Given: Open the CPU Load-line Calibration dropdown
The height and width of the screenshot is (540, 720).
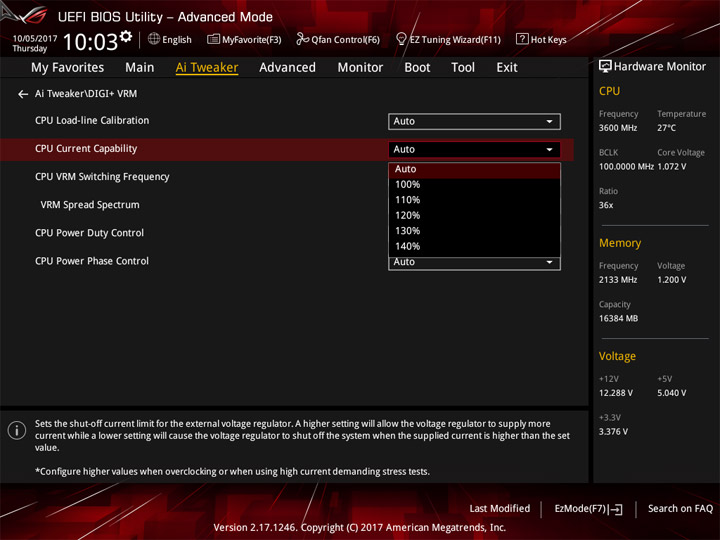Looking at the screenshot, I should pos(474,121).
